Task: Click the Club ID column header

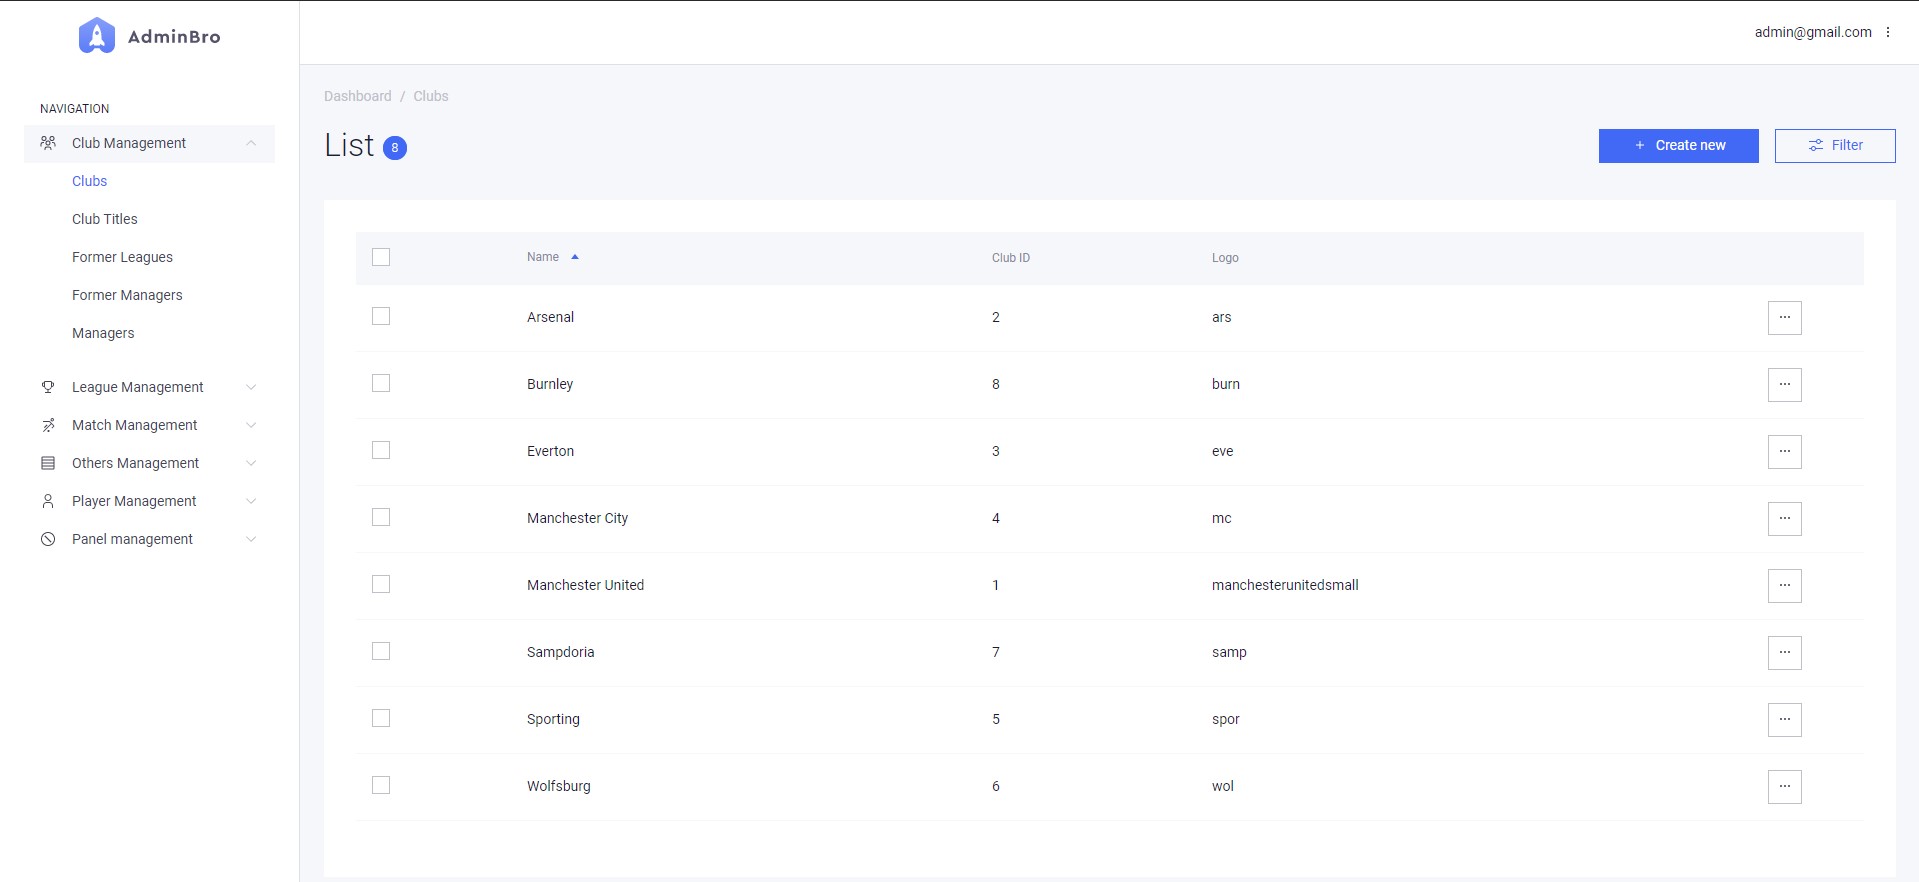Action: pos(1011,258)
